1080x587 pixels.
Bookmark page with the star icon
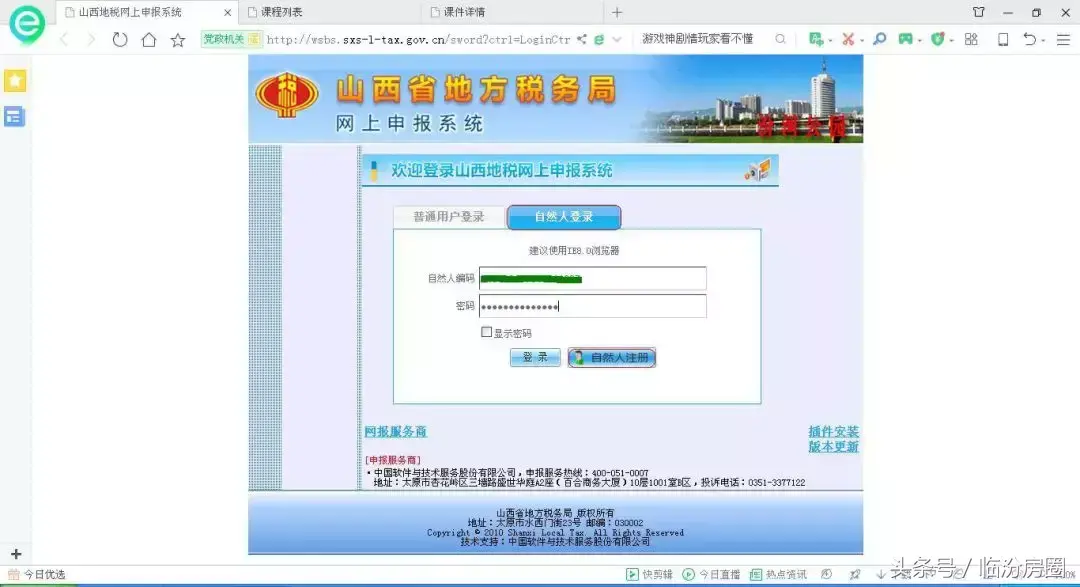coord(178,40)
